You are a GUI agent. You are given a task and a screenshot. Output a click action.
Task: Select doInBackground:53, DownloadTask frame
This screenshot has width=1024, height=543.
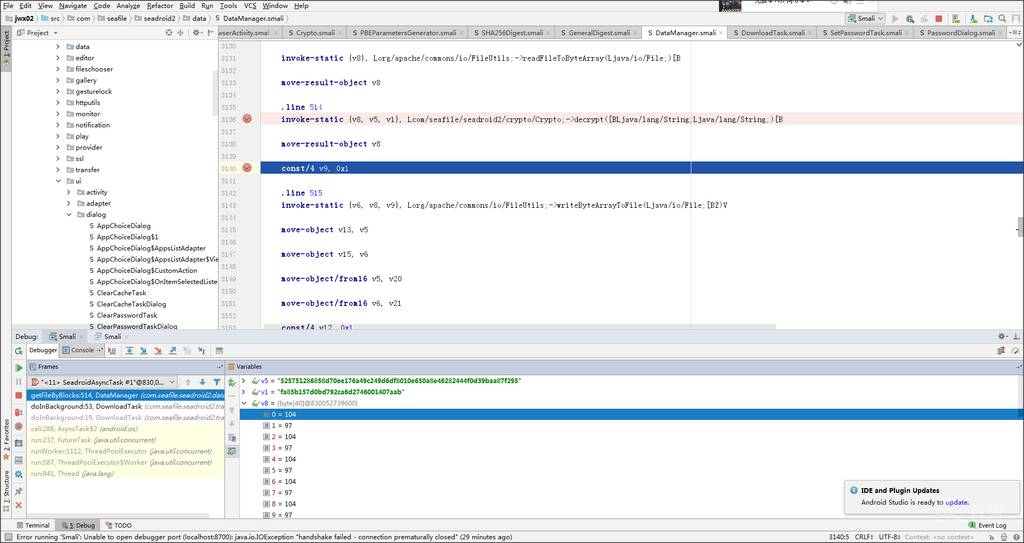point(126,406)
